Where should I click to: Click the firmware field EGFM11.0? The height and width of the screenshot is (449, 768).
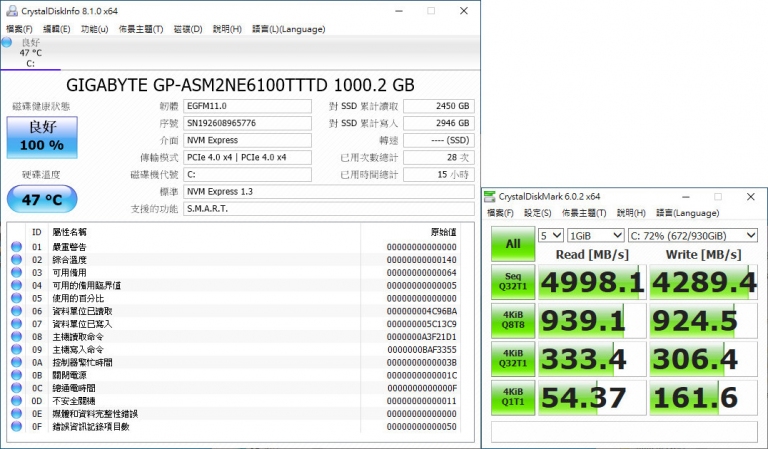click(x=247, y=106)
